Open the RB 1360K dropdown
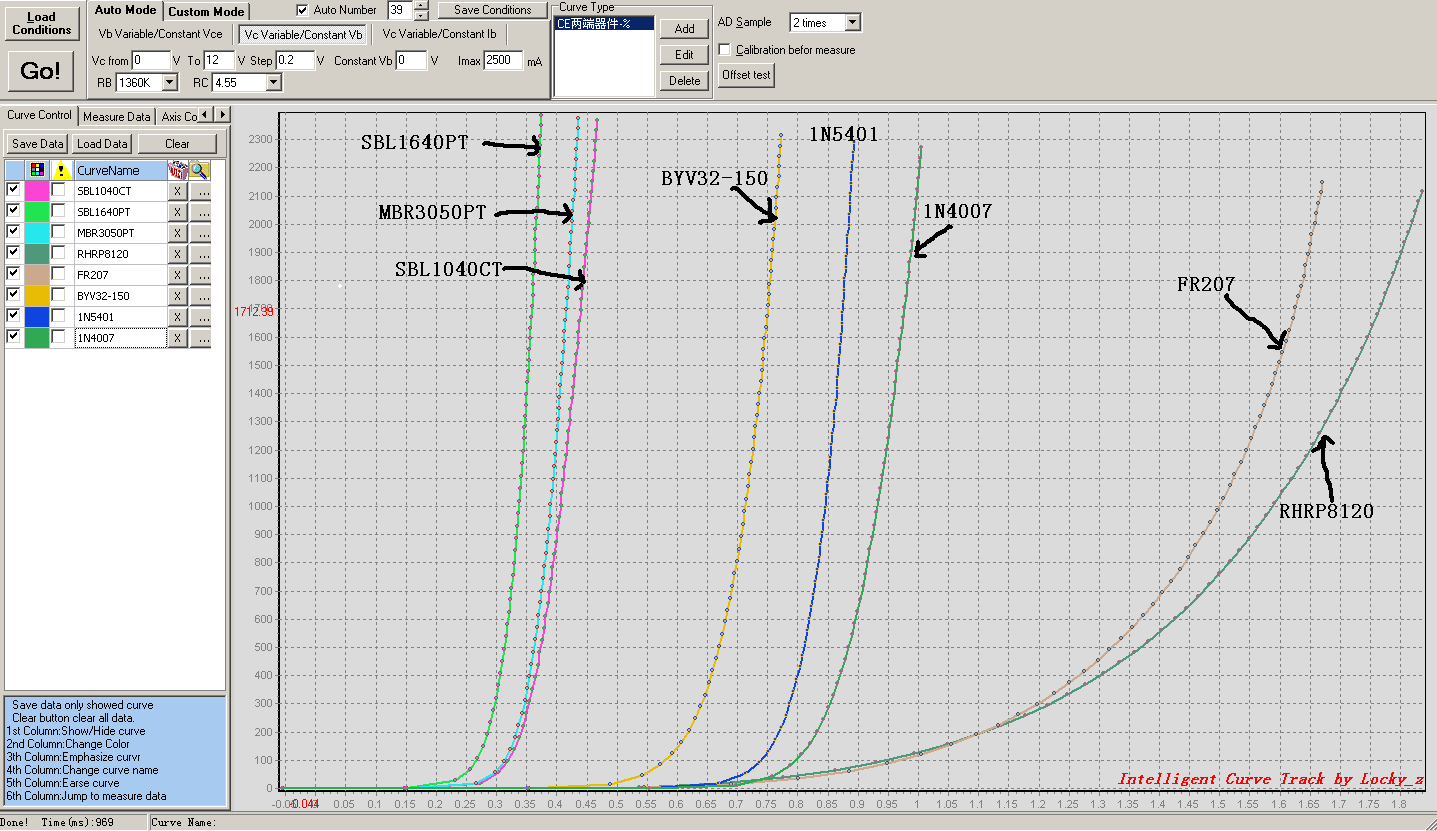1437x831 pixels. tap(169, 83)
